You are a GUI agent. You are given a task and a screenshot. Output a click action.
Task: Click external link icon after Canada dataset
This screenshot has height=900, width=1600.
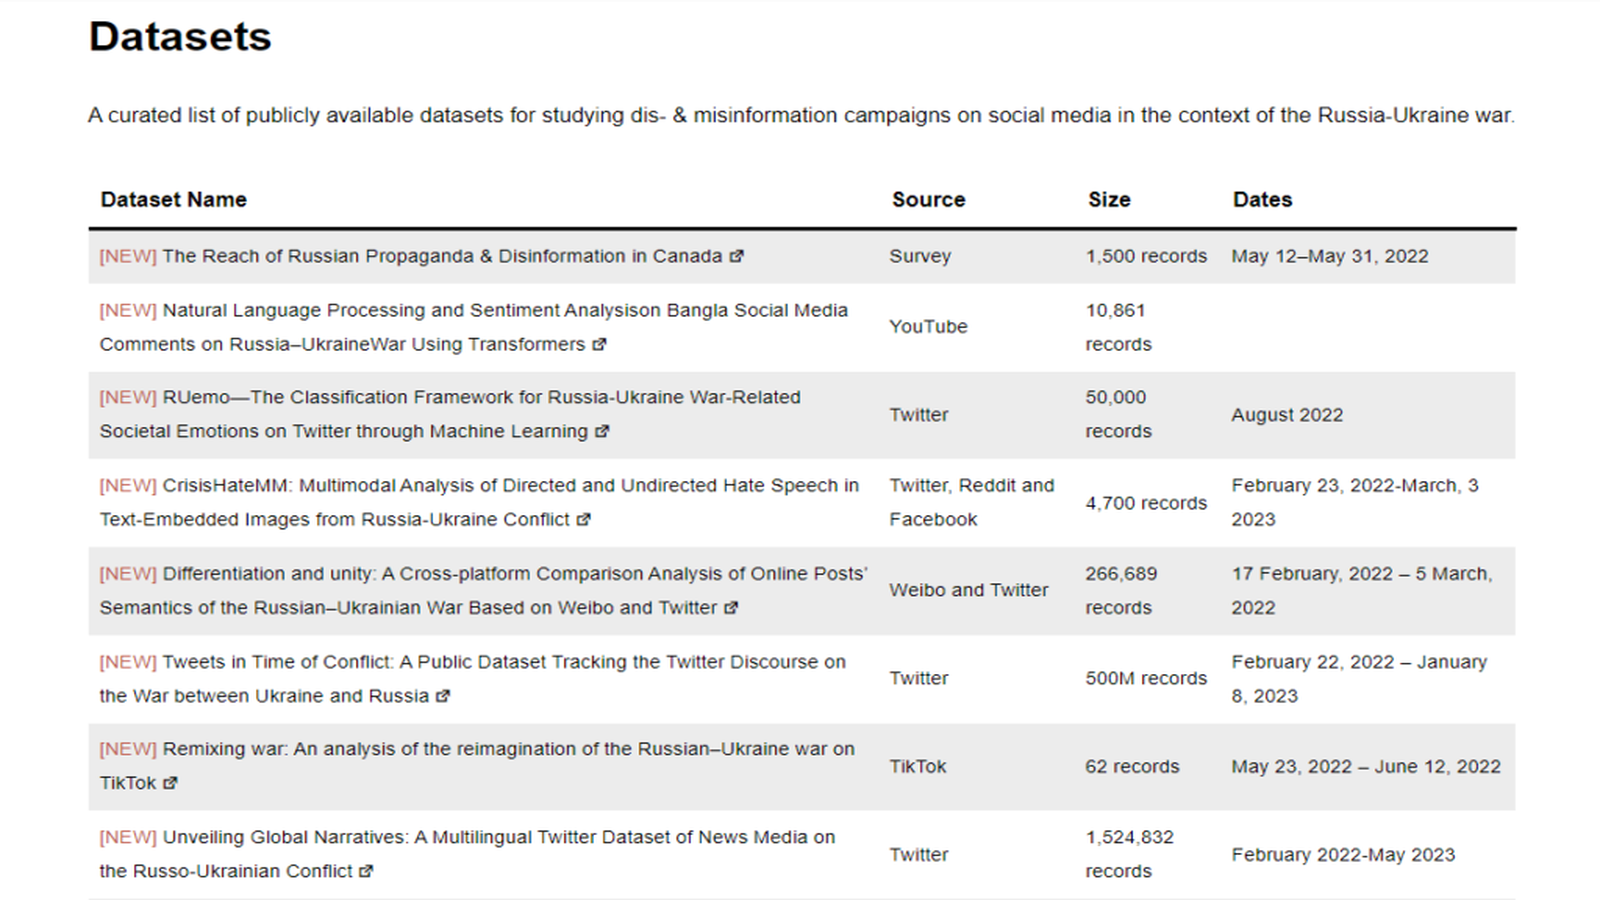pyautogui.click(x=737, y=256)
